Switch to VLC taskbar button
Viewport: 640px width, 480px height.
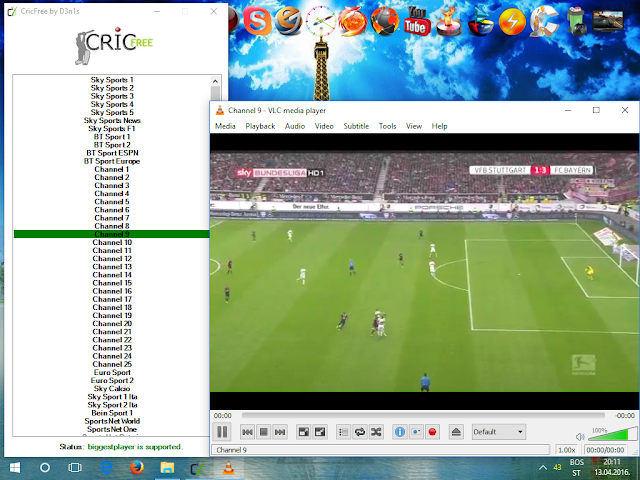click(228, 468)
